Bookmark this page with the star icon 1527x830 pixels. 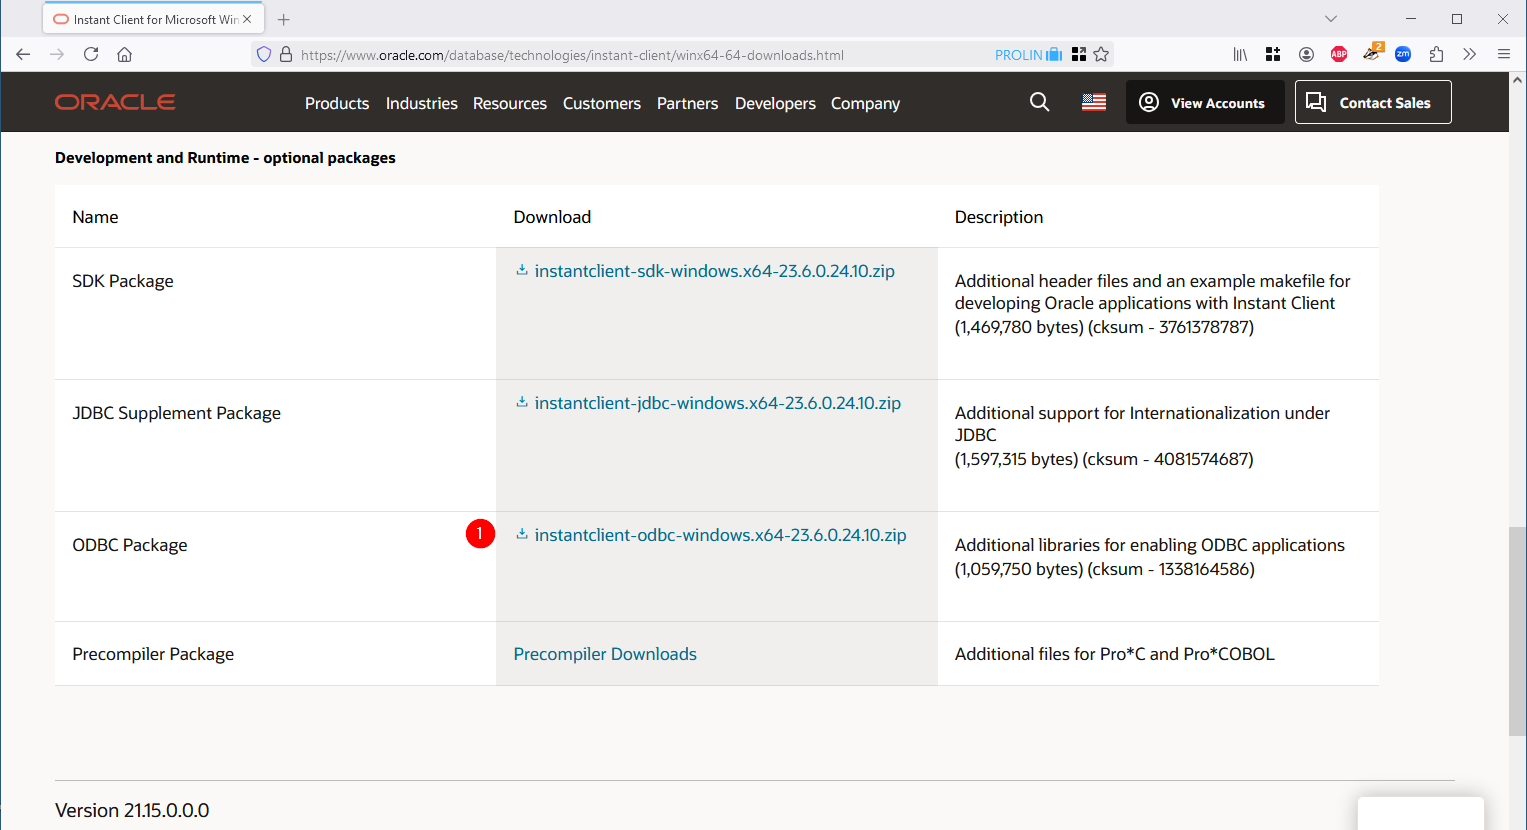pos(1101,54)
